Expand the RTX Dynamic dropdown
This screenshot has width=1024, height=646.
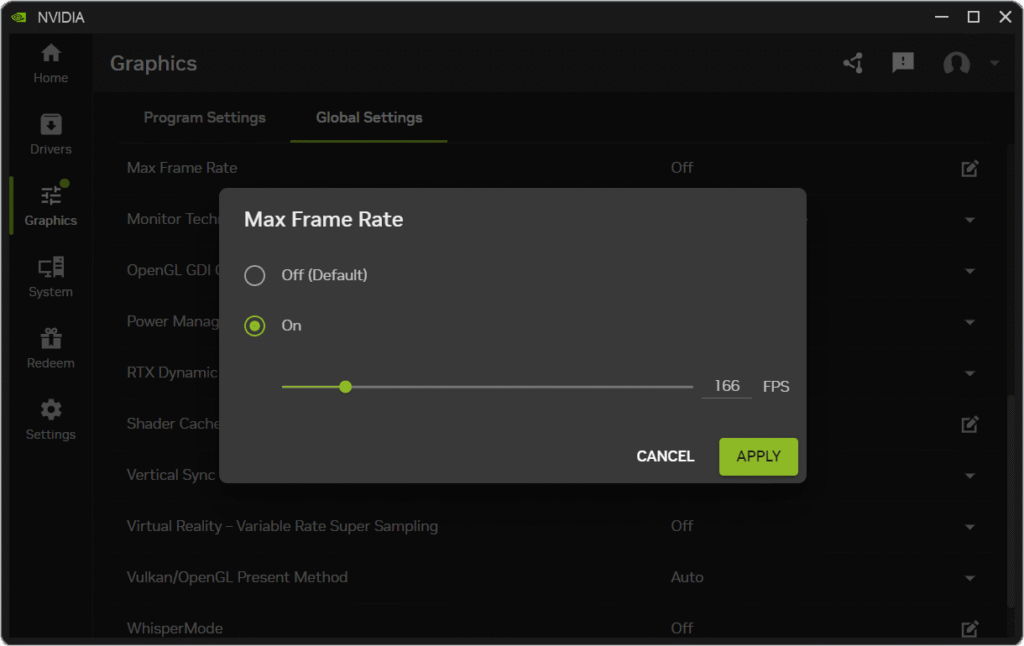970,373
